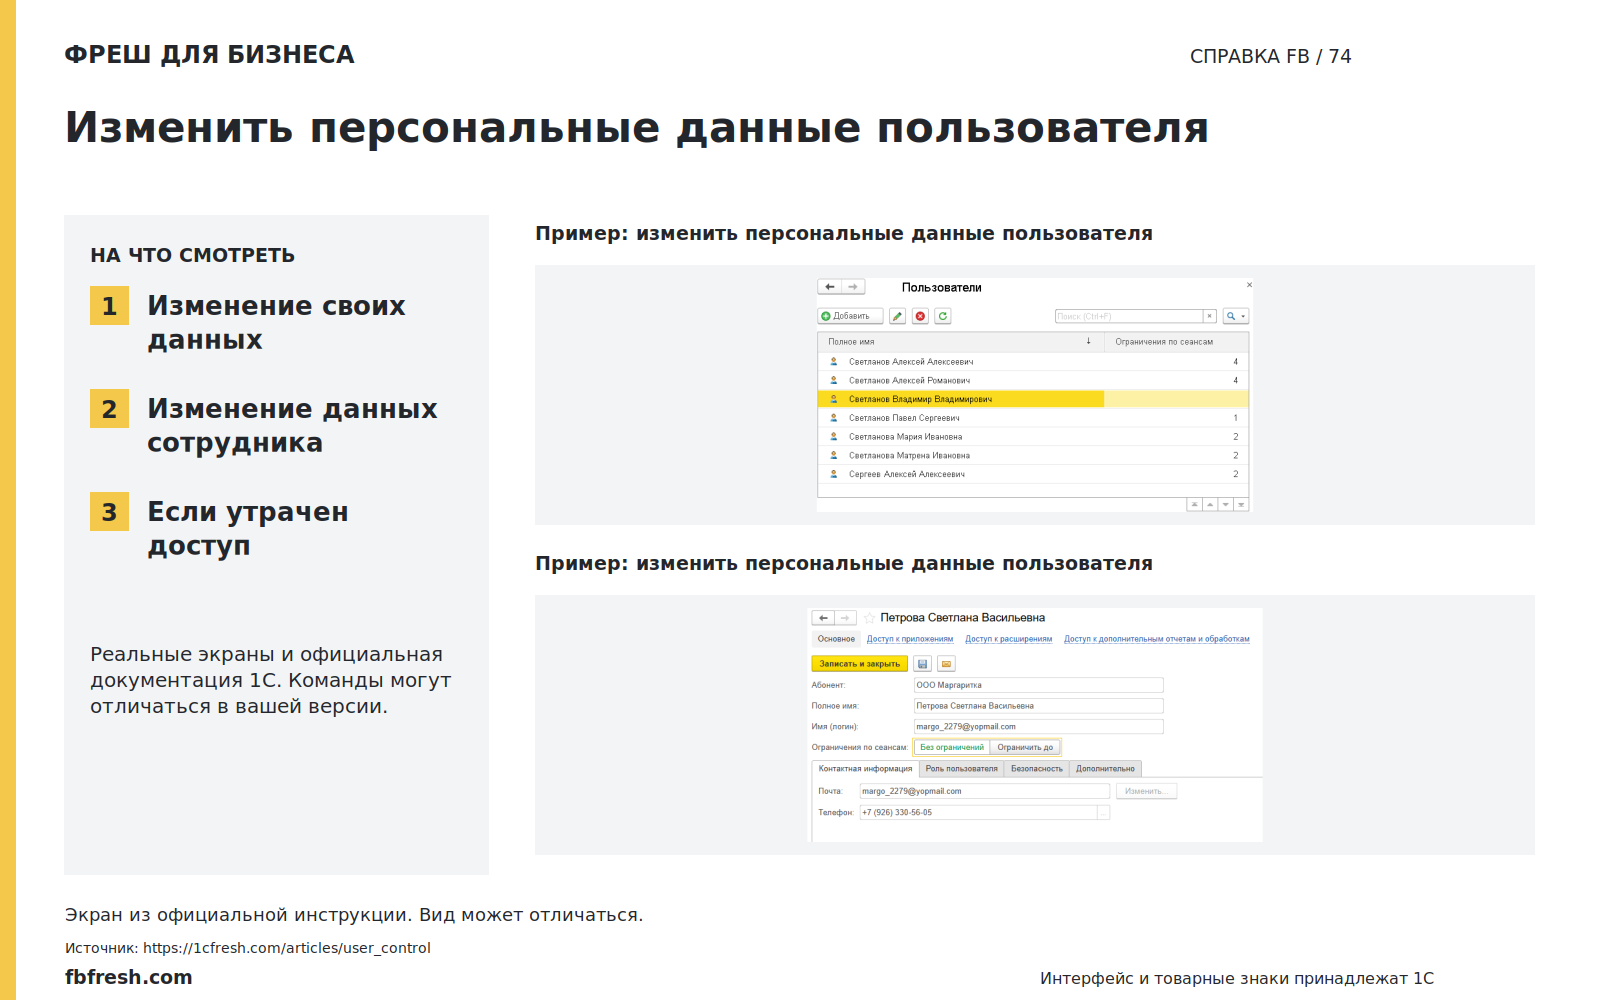1600x1000 pixels.
Task: Select Ограничить до session option
Action: [x=1025, y=747]
